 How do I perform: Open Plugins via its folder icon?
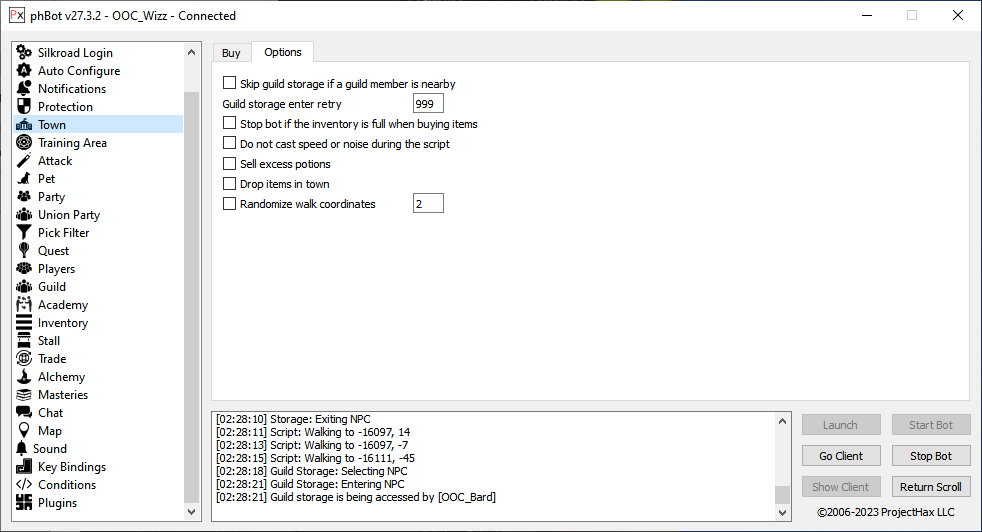coord(25,503)
